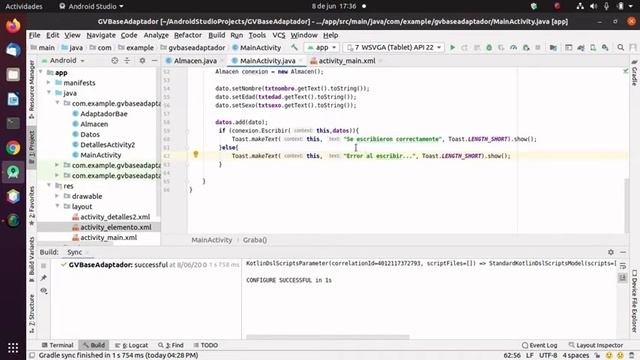Click the volume icon in top bar
Screen dimensions: 640x360
593,6
